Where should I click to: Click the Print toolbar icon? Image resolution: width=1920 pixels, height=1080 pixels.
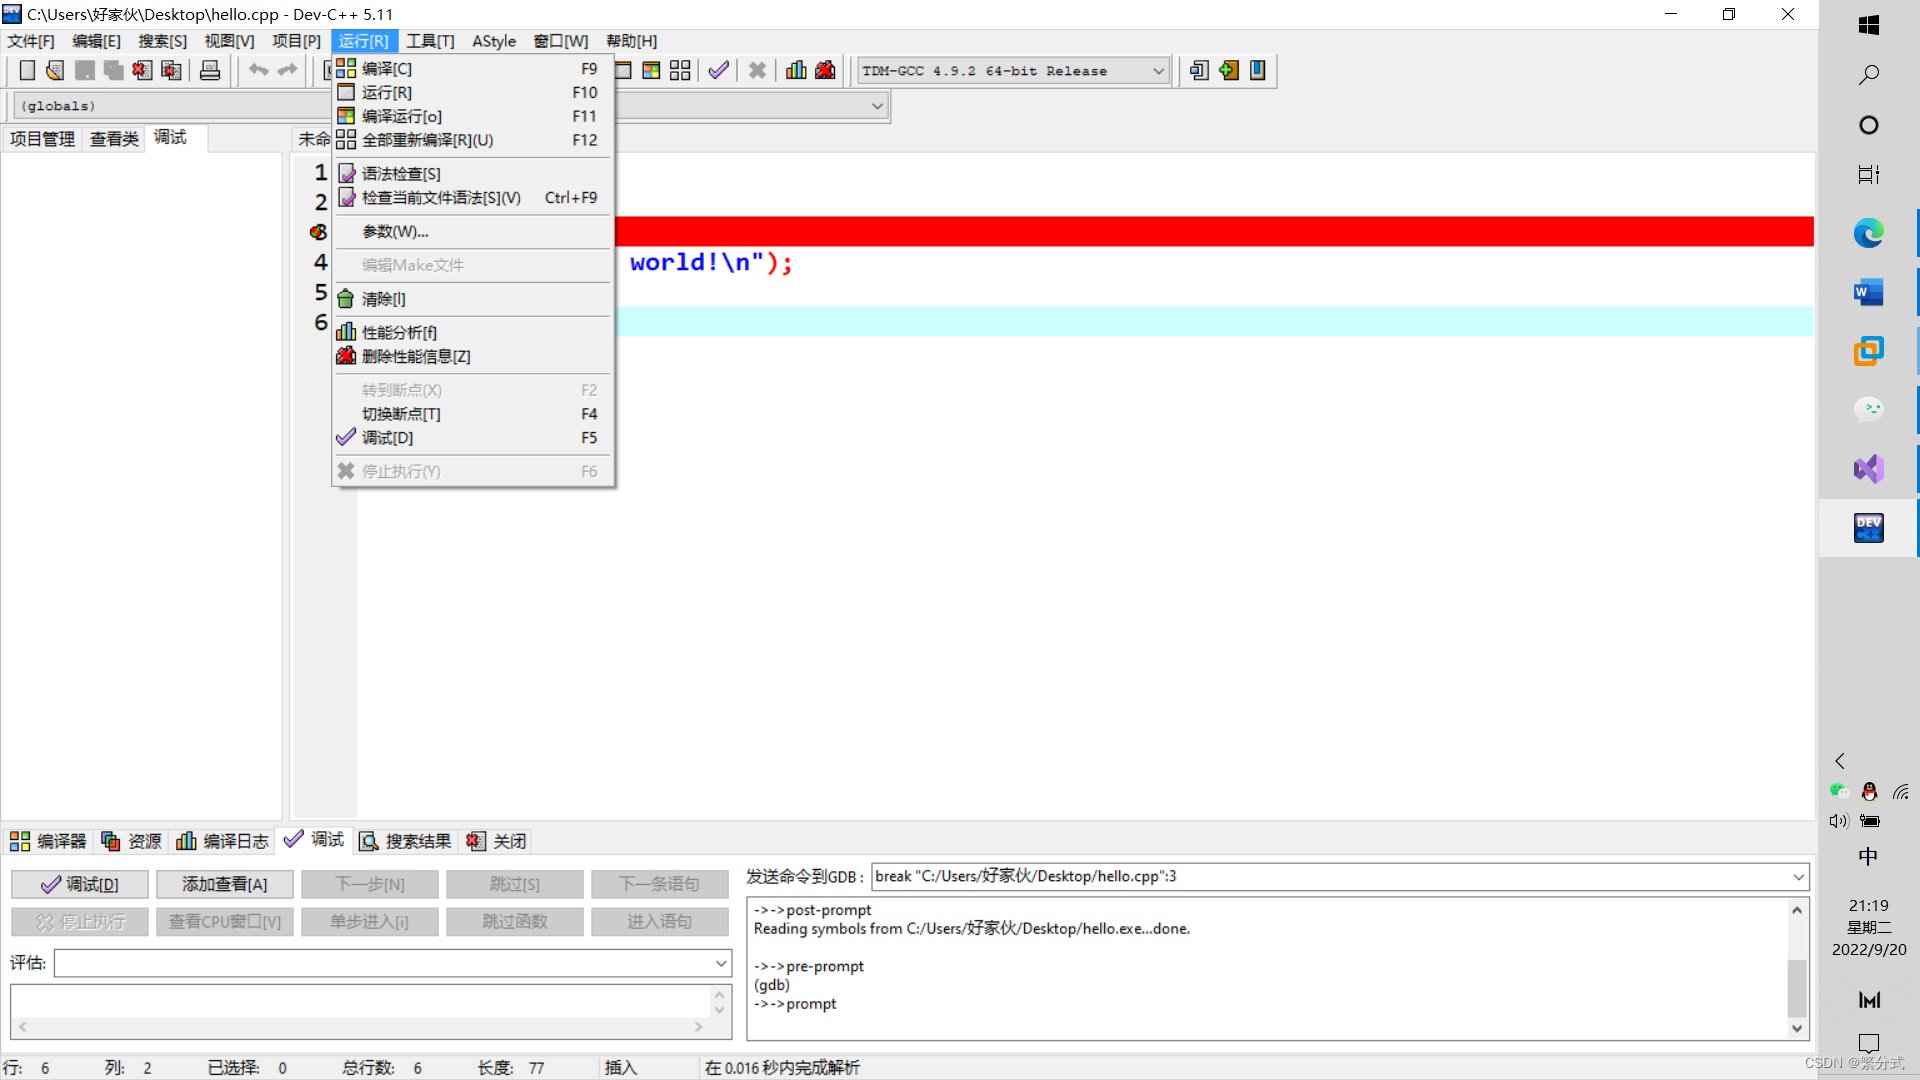point(210,70)
